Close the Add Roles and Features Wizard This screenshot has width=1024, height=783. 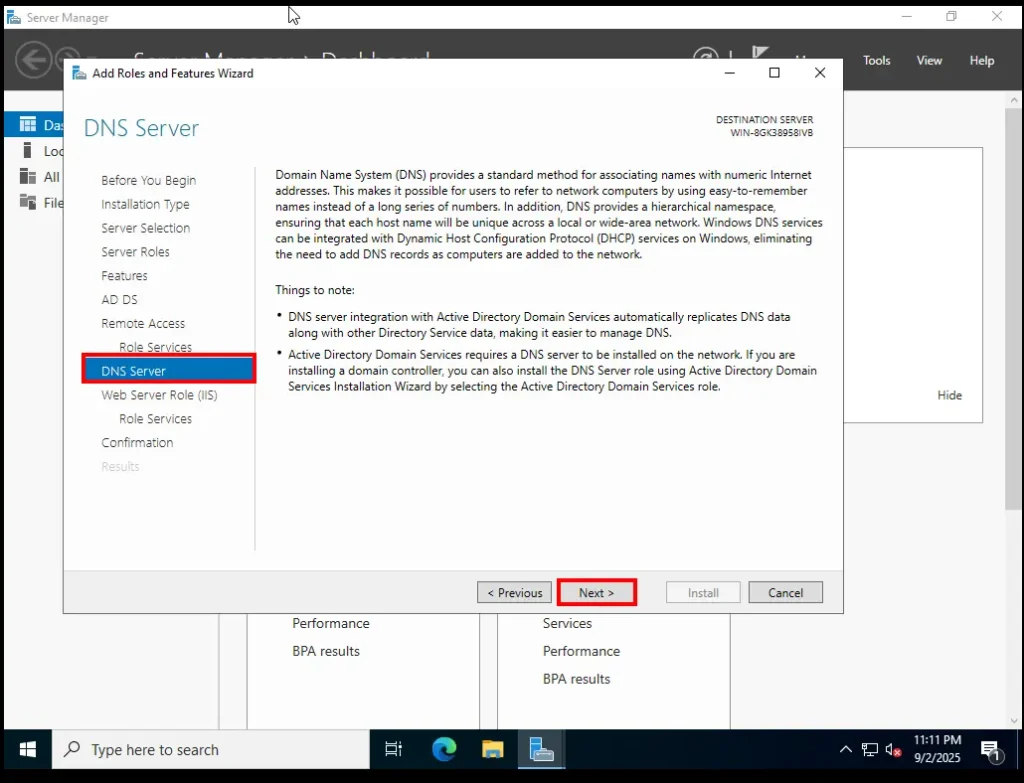click(820, 72)
